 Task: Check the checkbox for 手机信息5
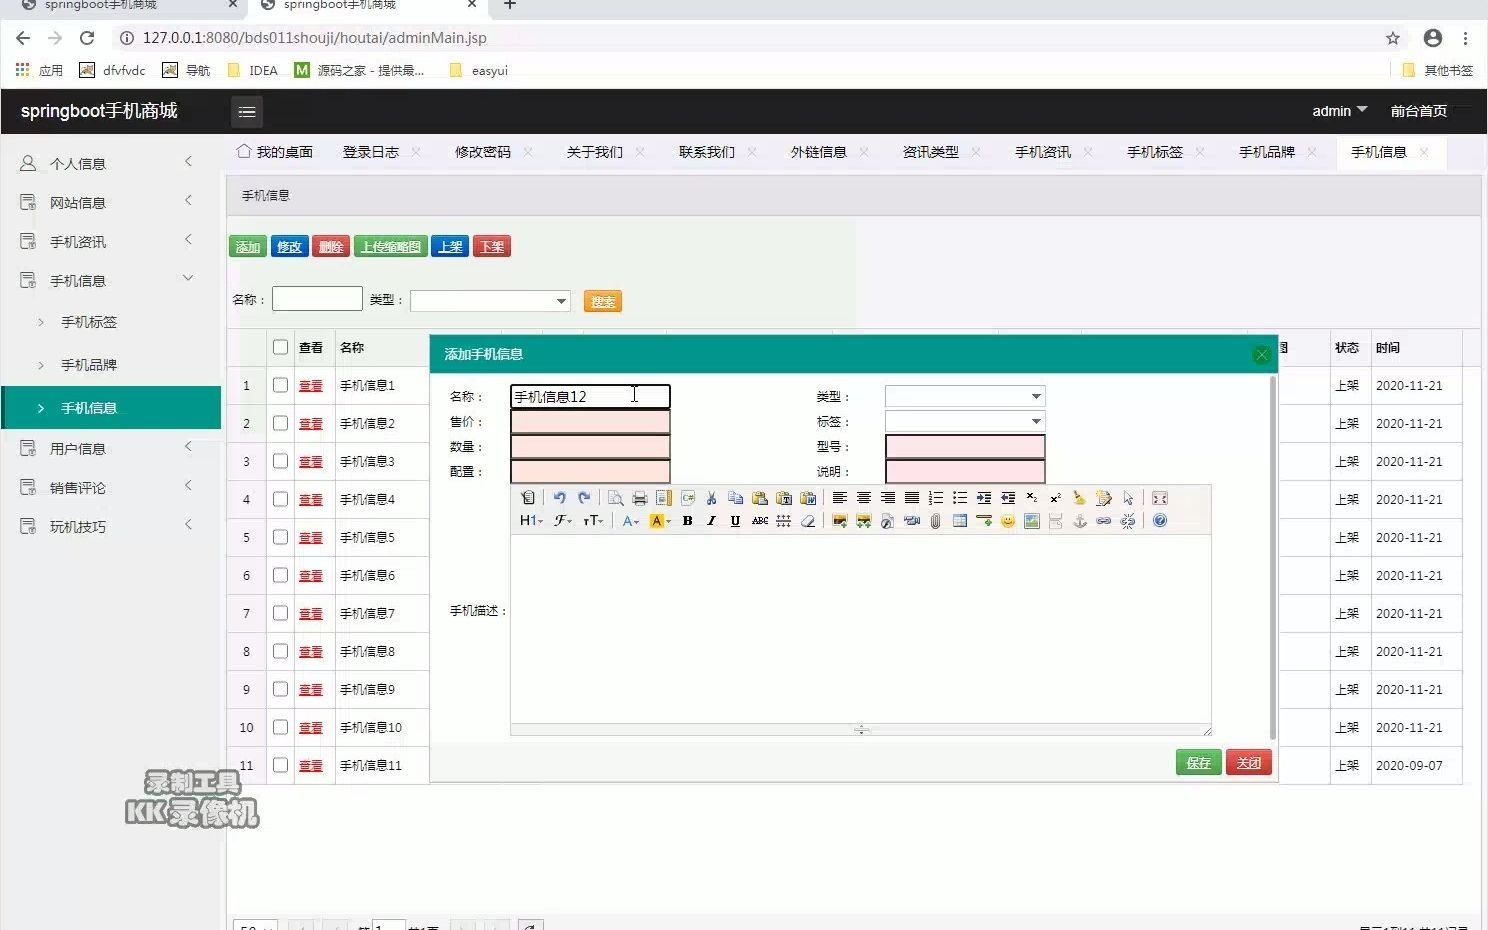tap(280, 537)
